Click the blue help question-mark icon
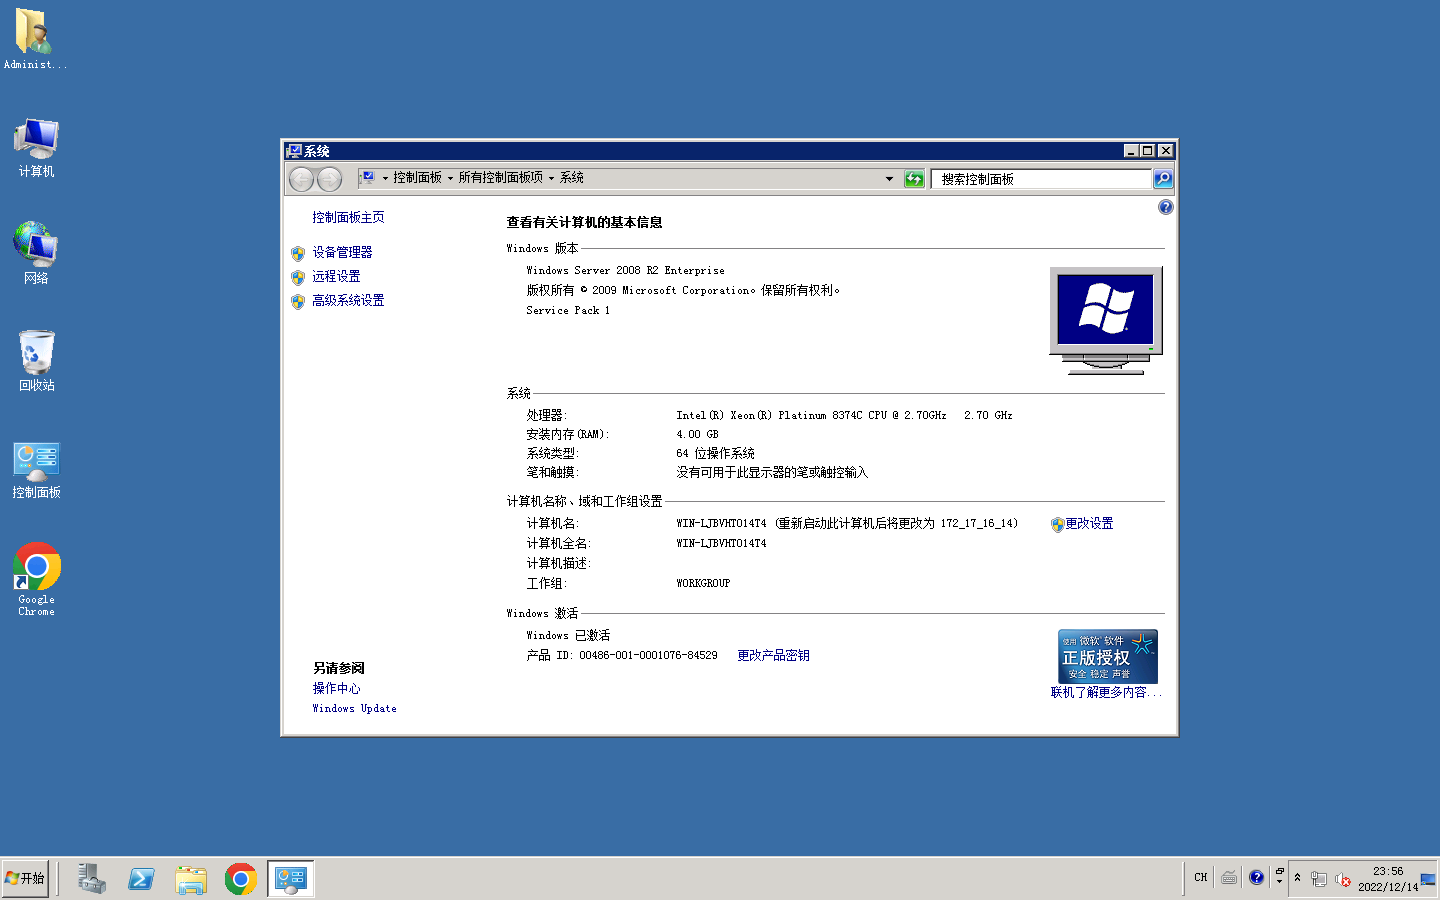Screen dimensions: 1440x900 (x=1165, y=207)
